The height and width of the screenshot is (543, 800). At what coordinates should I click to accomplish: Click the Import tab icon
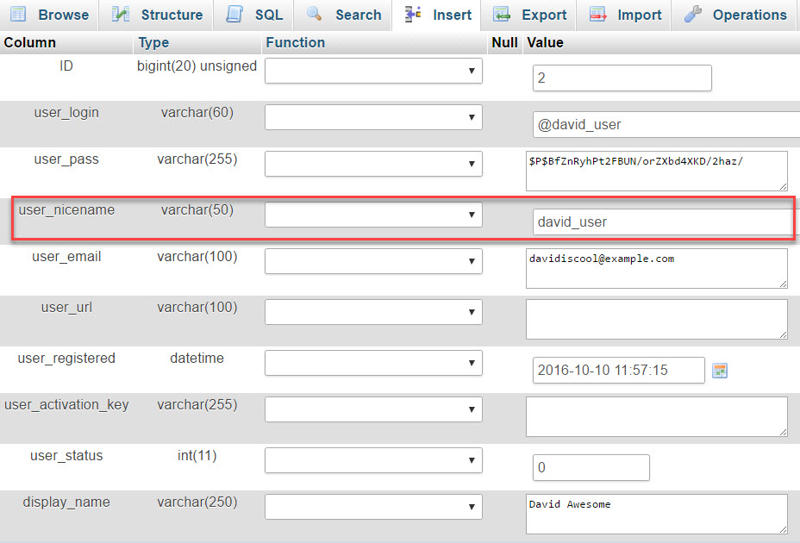(x=597, y=14)
